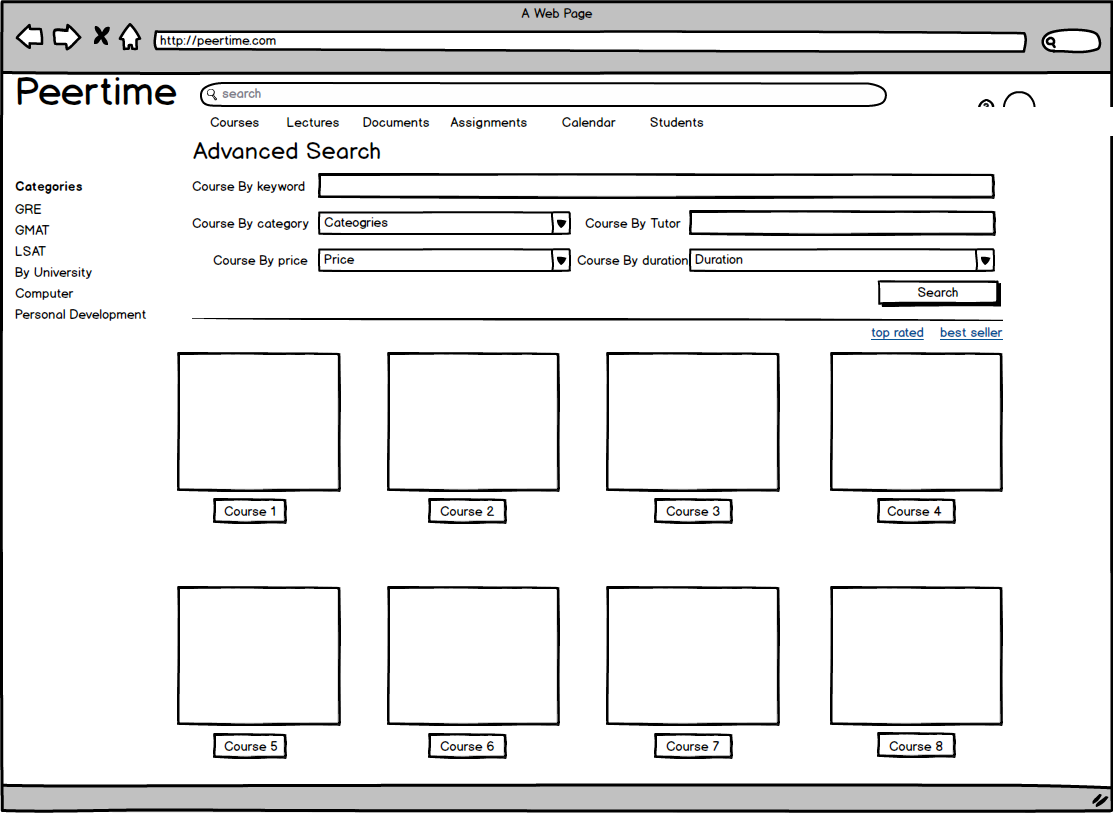Select the GMAT category in sidebar
The height and width of the screenshot is (813, 1113).
pos(32,230)
